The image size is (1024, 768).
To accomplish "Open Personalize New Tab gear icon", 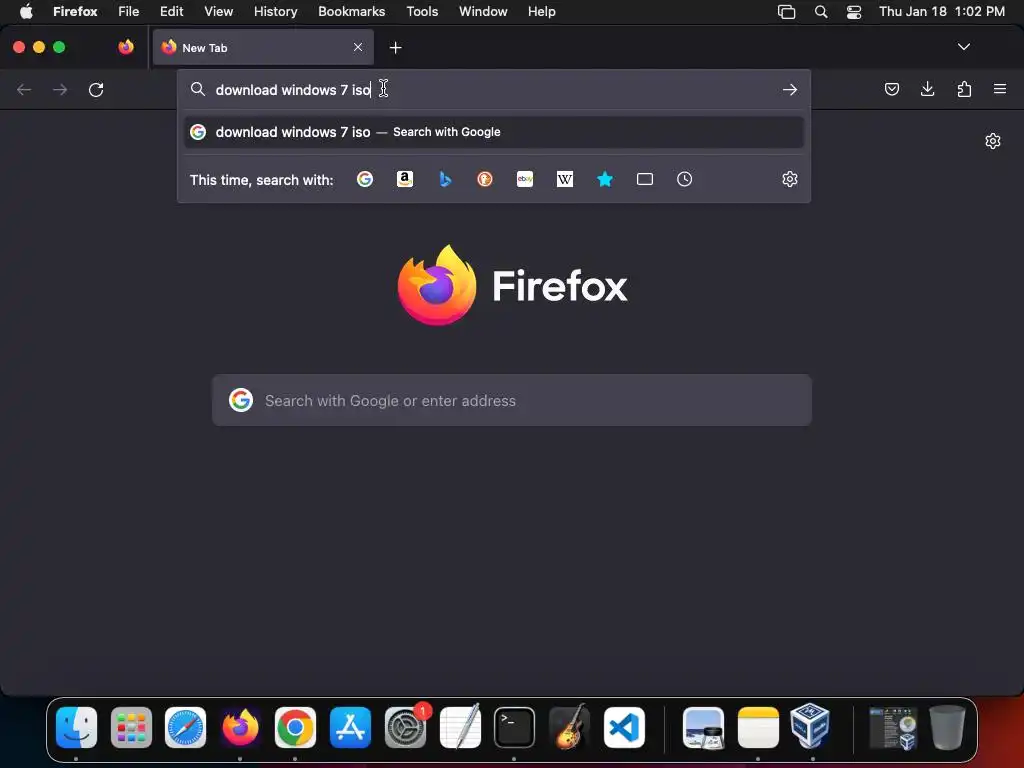I will coord(993,141).
